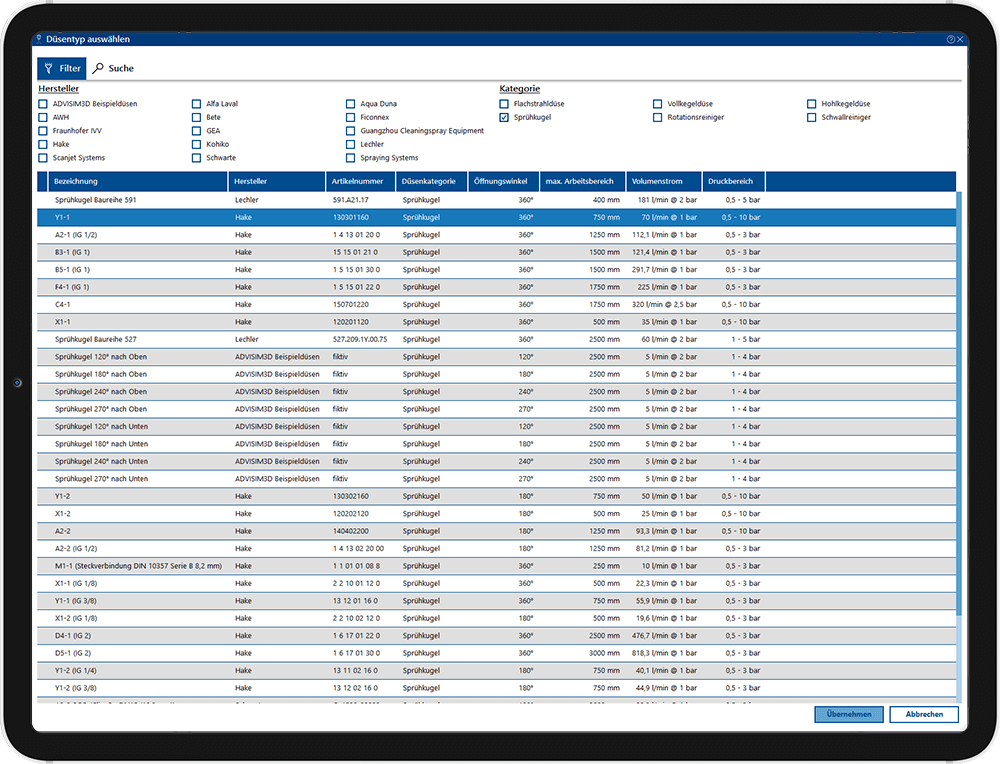Toggle the Hake manufacturer checkbox
This screenshot has height=764, width=1000.
43,144
